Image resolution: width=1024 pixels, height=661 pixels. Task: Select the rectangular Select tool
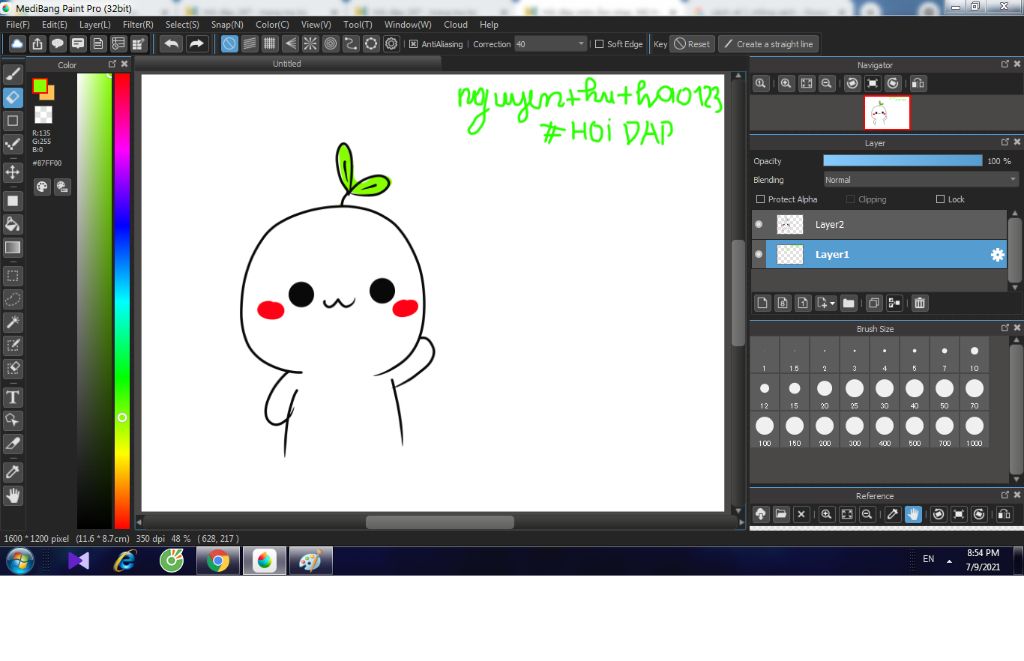pos(12,276)
